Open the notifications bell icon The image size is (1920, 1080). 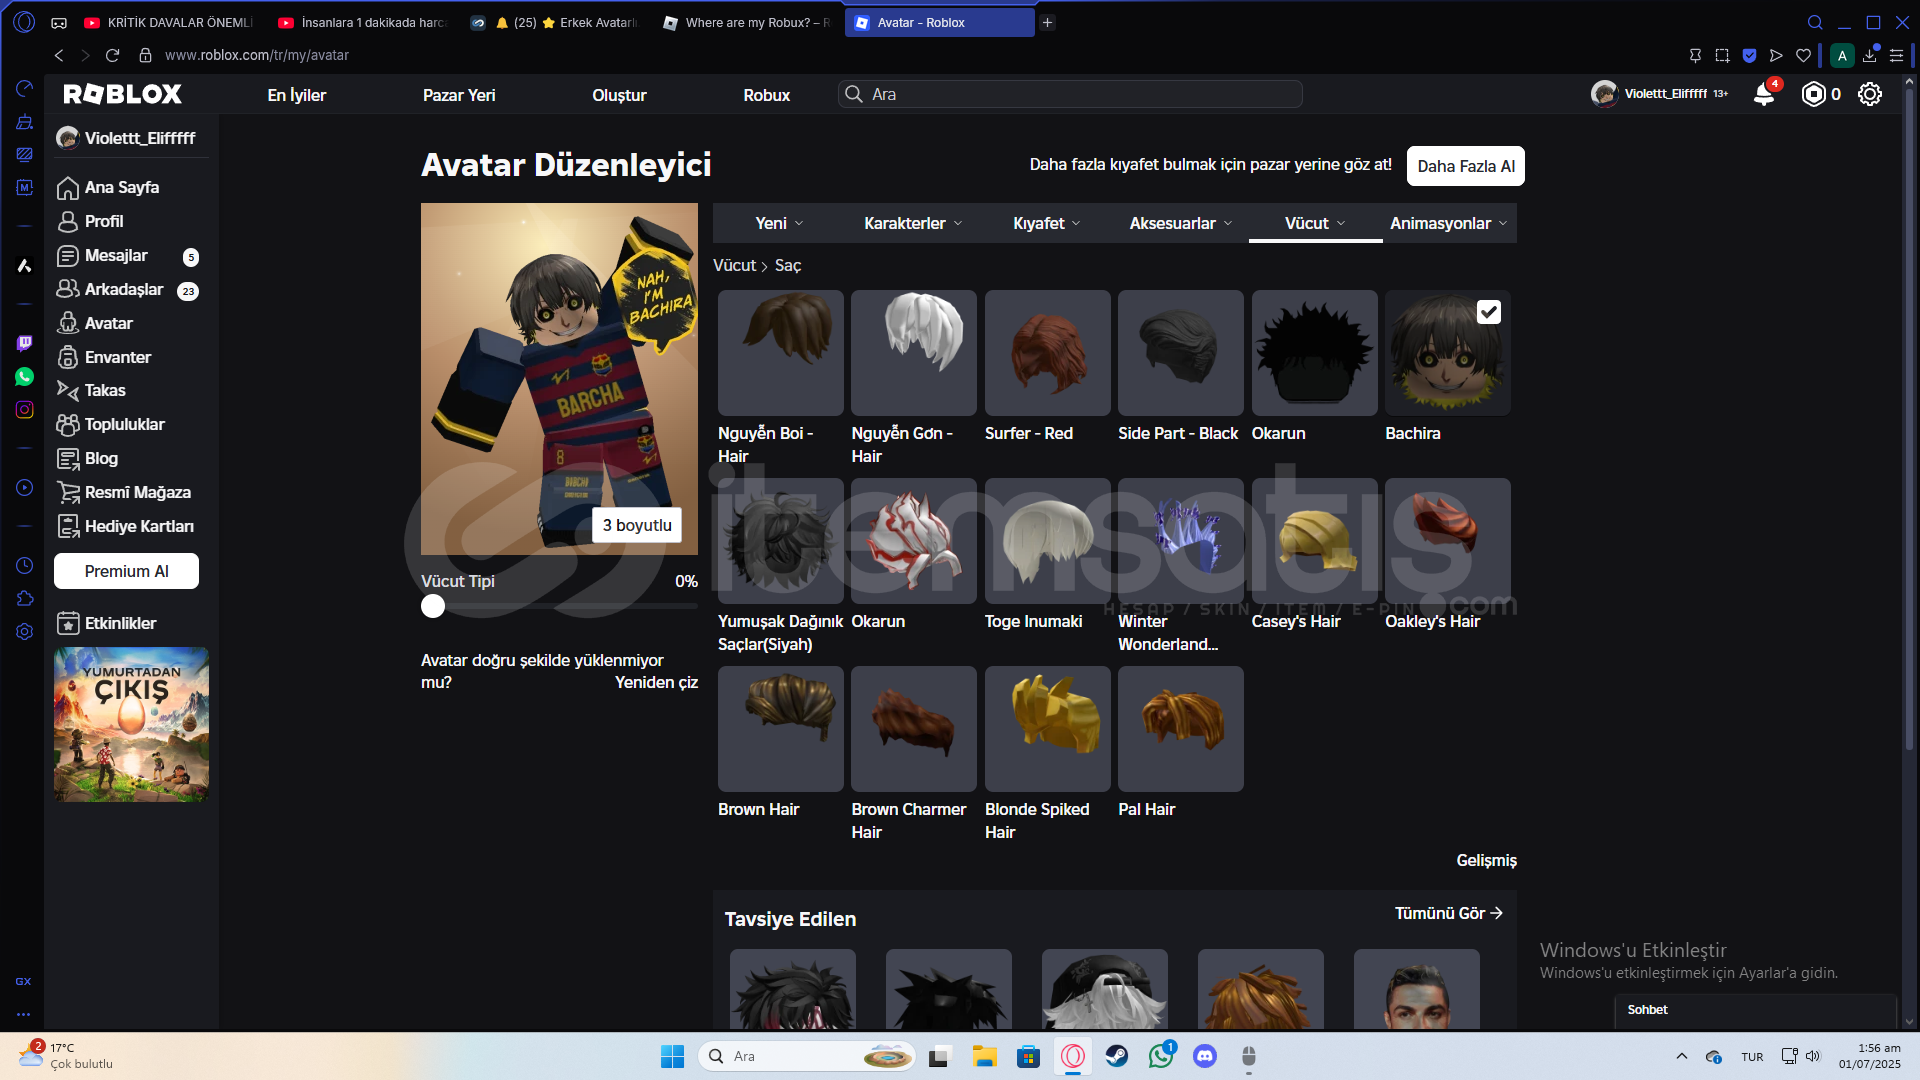pyautogui.click(x=1764, y=94)
